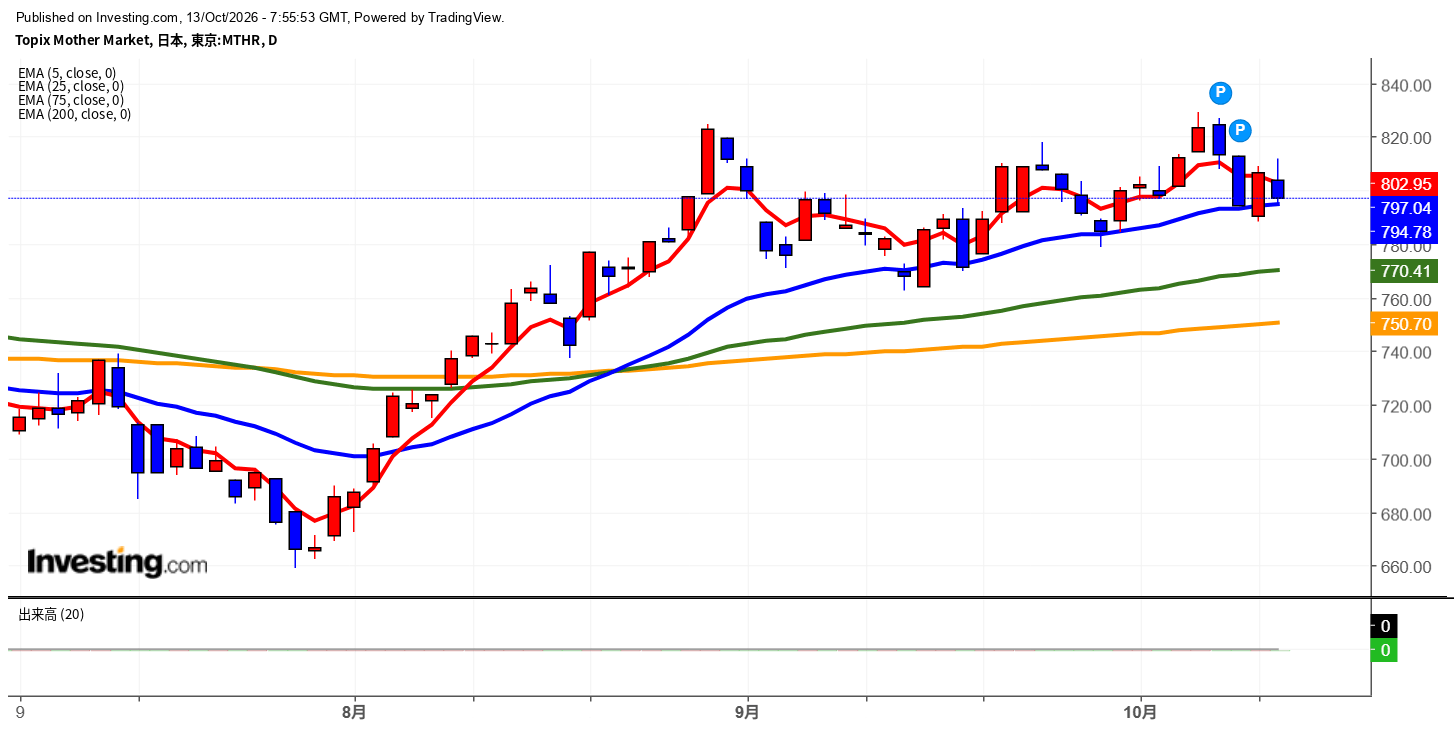Image resolution: width=1454 pixels, height=729 pixels.
Task: Click the 8月 label on time axis
Action: click(x=354, y=713)
